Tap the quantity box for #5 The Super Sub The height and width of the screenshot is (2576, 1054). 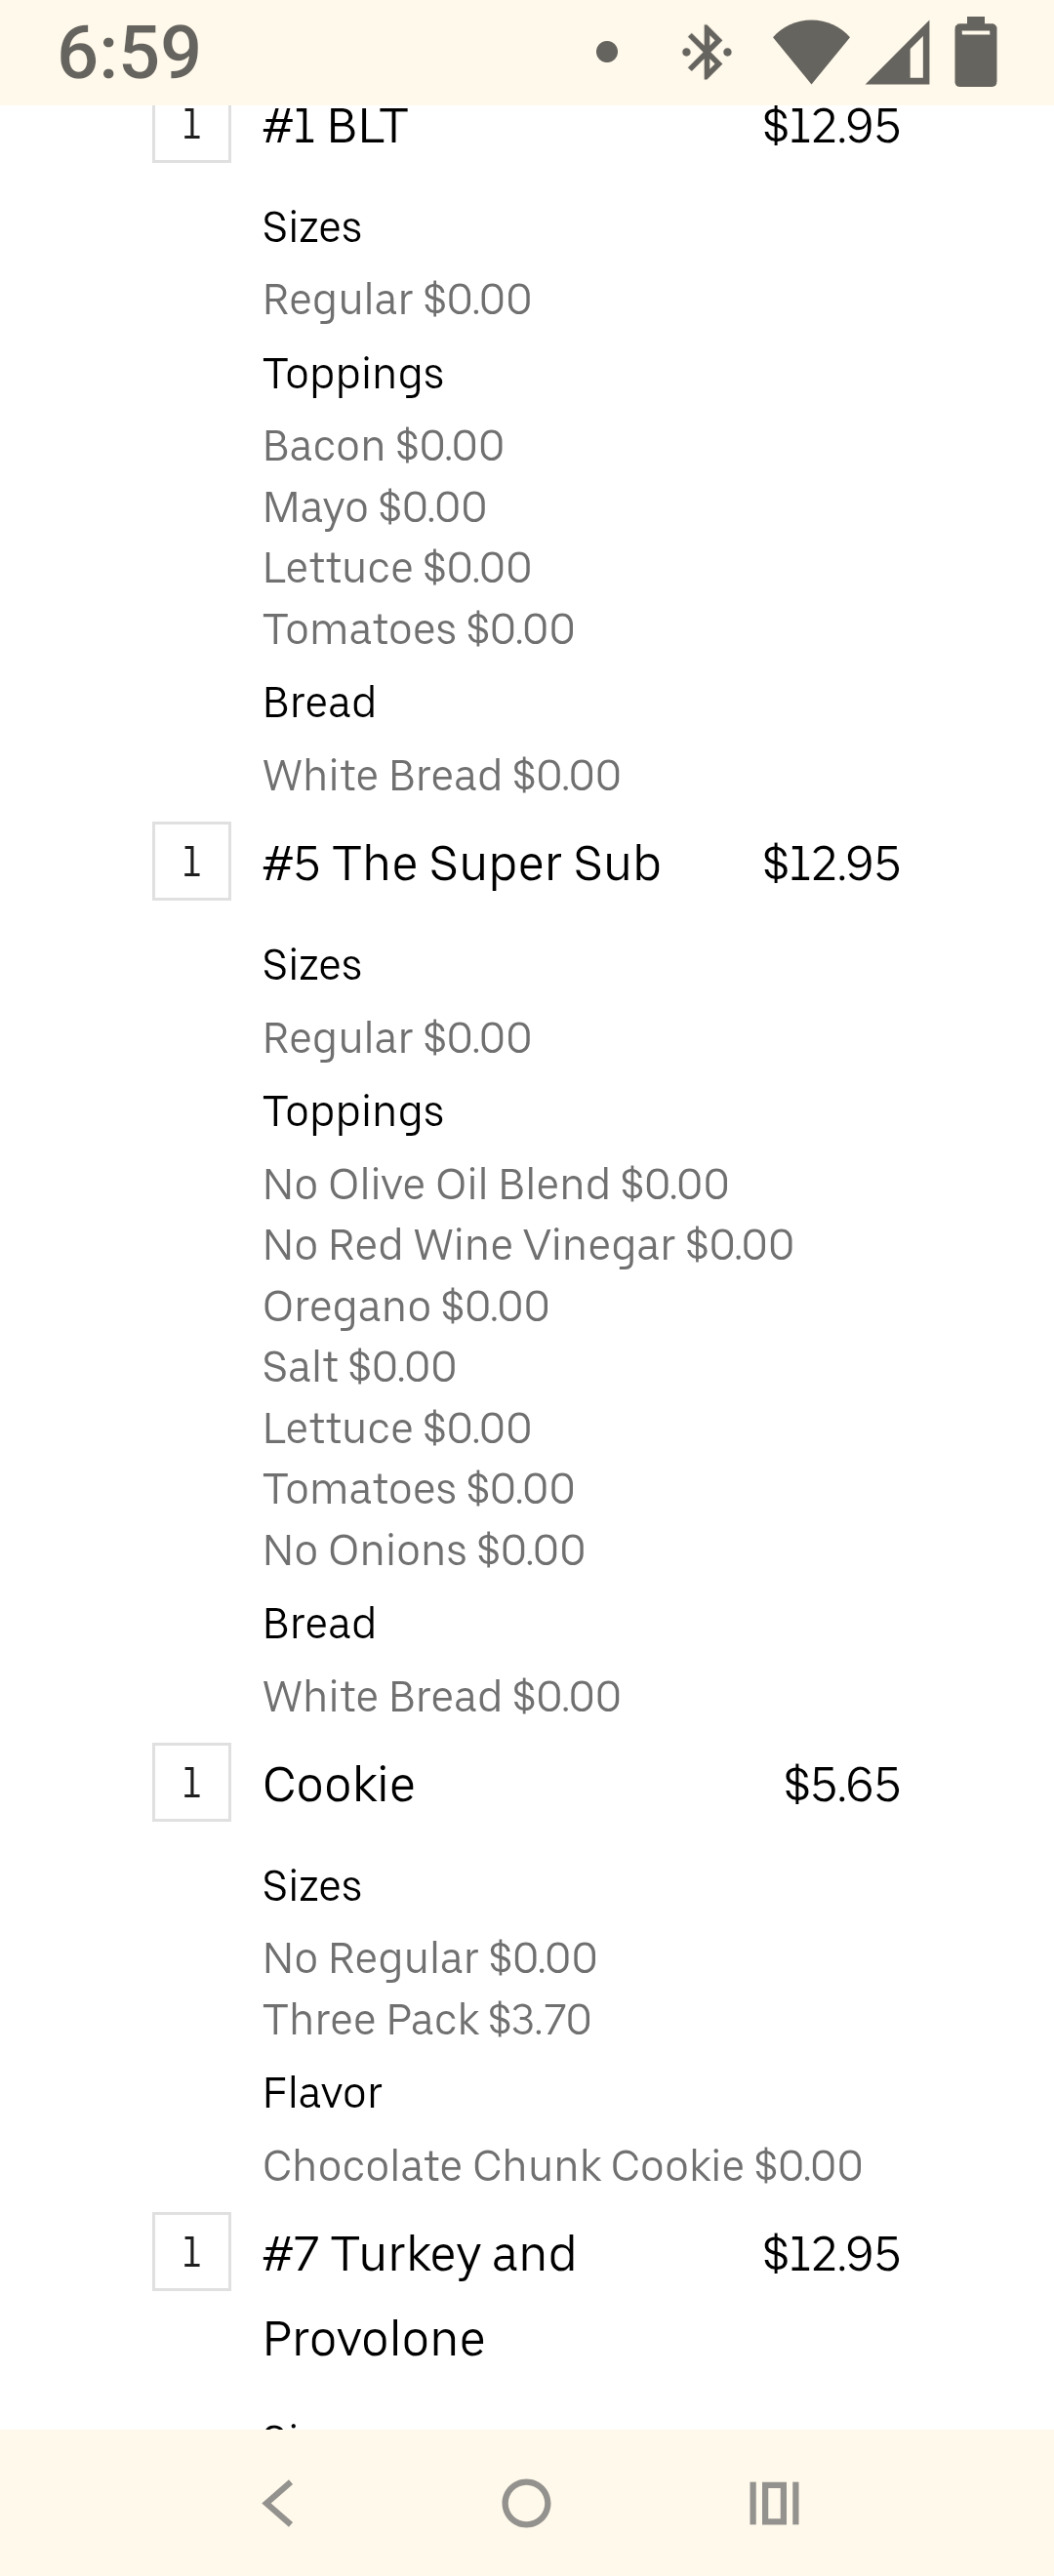click(x=191, y=861)
